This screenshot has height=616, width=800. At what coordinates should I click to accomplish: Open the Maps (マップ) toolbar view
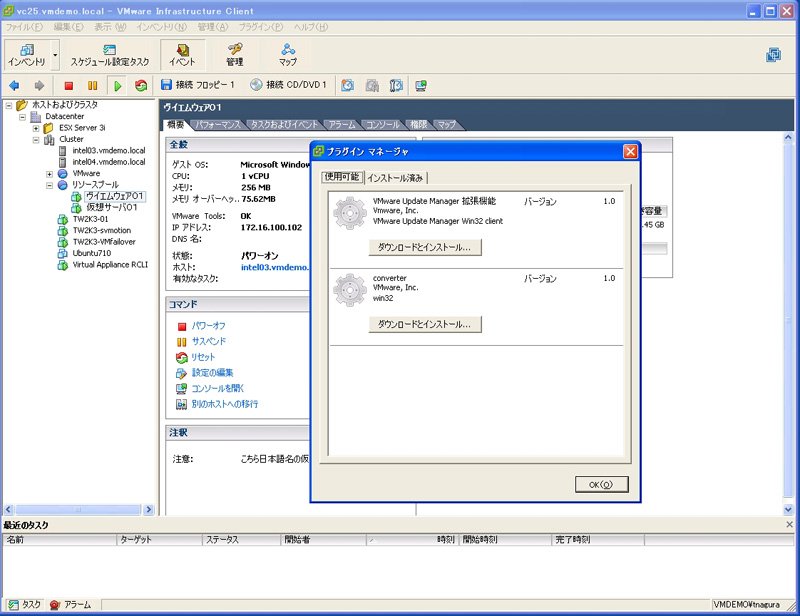[288, 55]
